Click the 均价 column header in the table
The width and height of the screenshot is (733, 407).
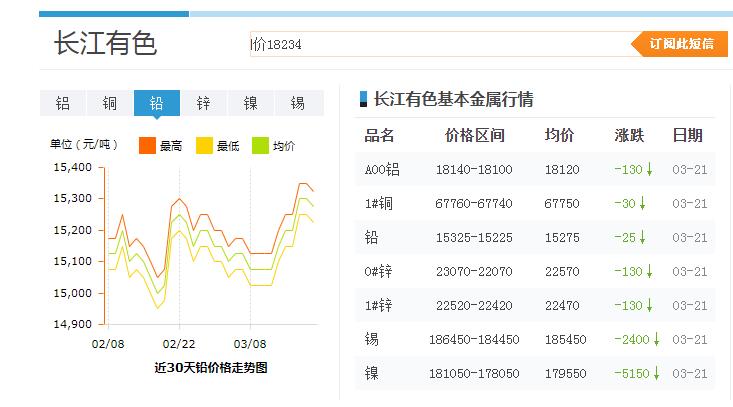(x=560, y=136)
